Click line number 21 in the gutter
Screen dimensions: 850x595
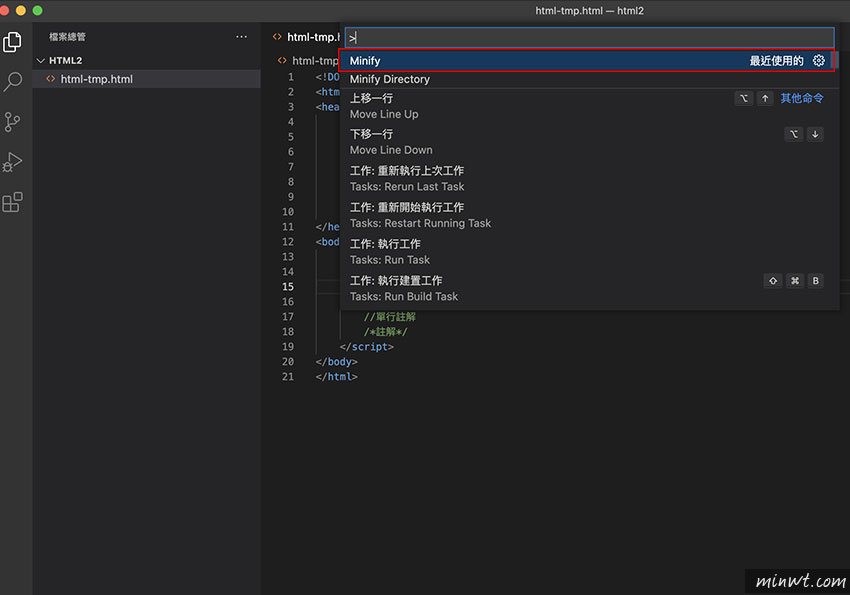(x=288, y=377)
